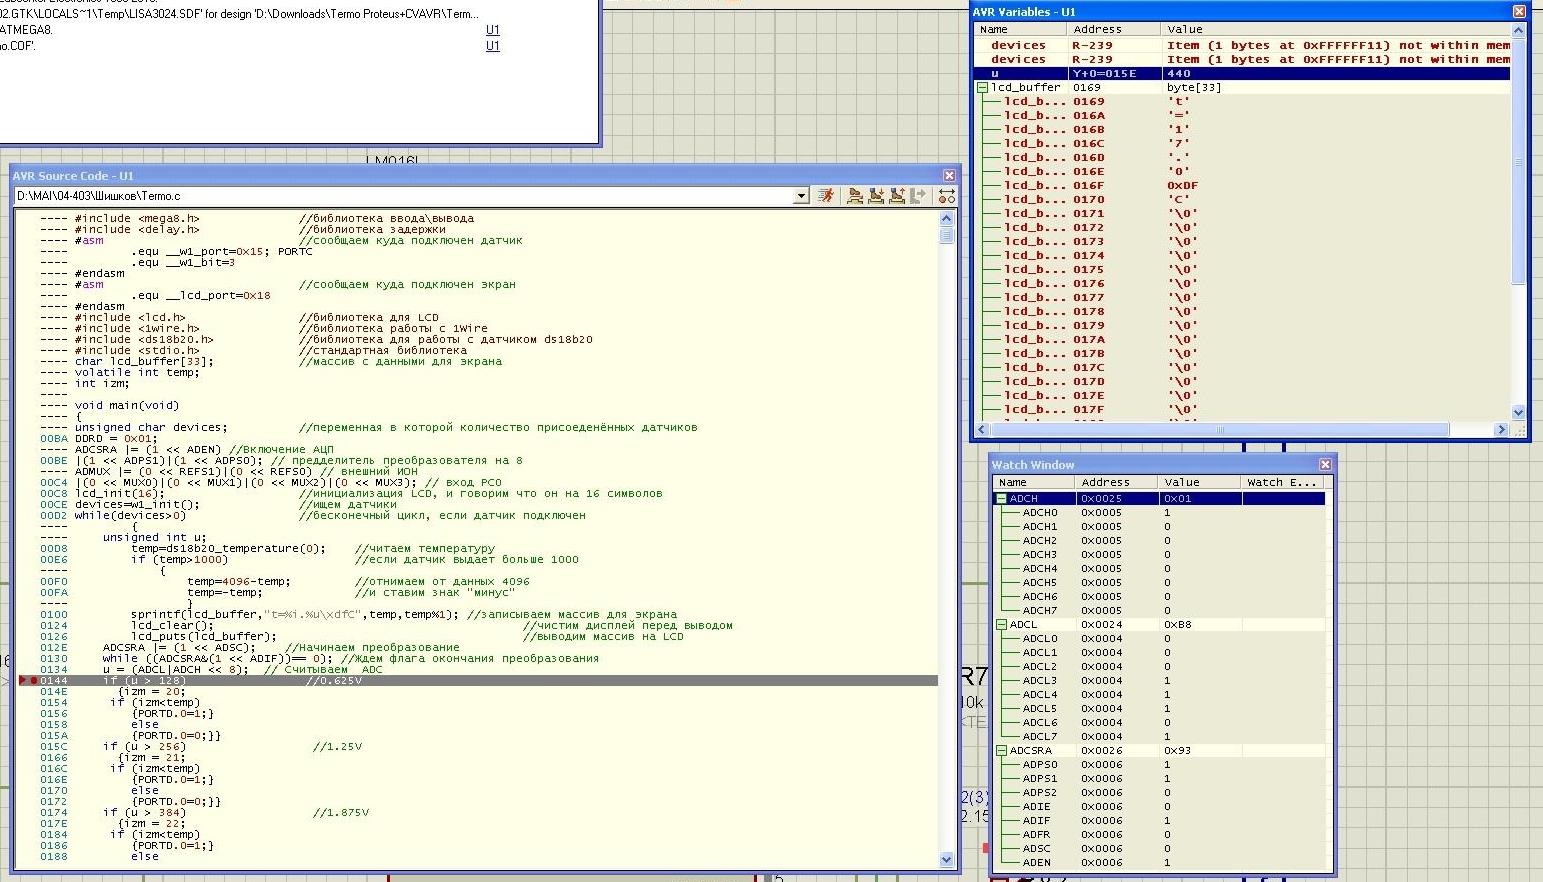Click the first U1 link in log
Screen dimensions: 1543x882
[x=492, y=30]
